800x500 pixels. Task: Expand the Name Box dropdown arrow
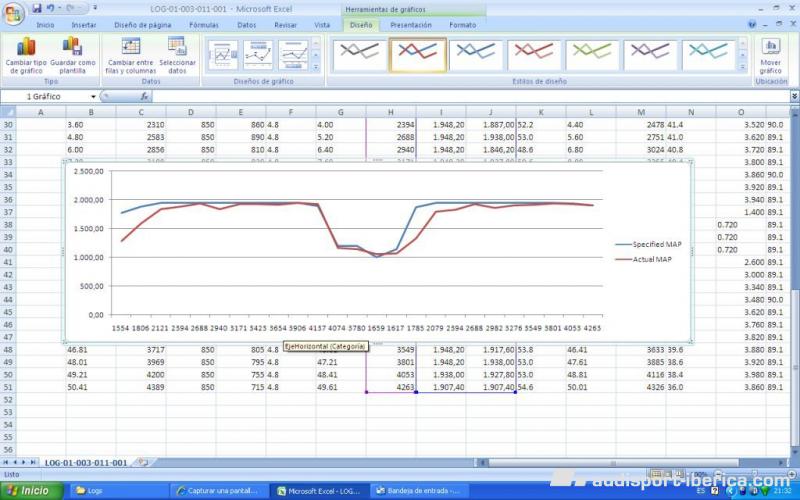point(93,97)
